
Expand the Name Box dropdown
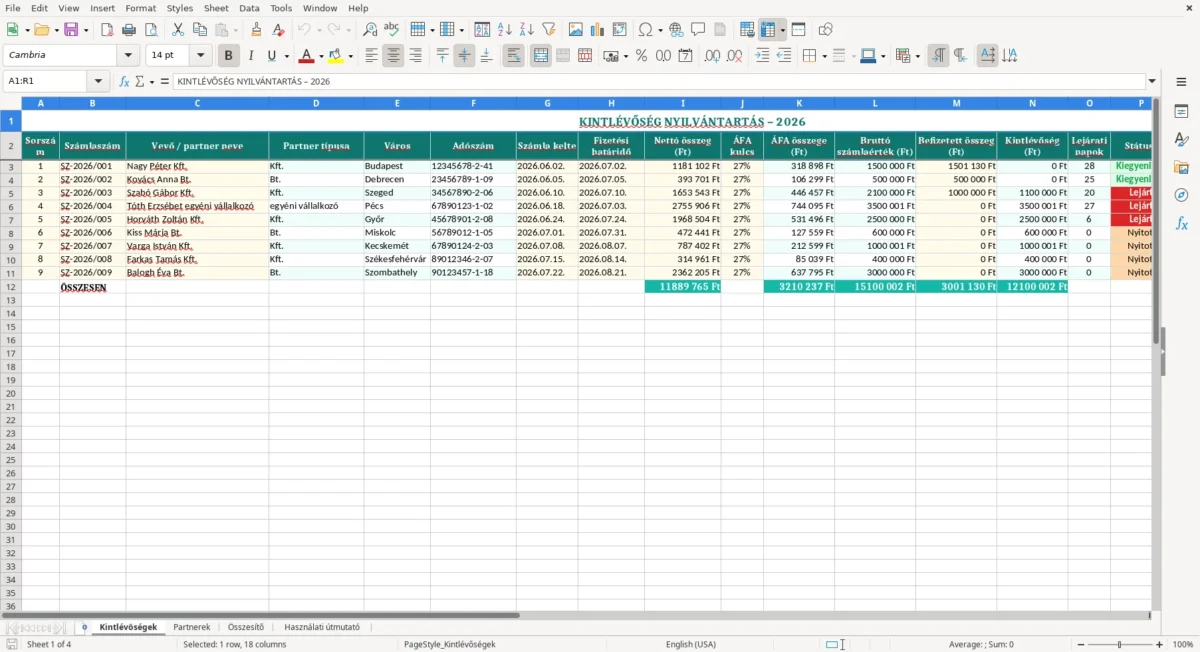[98, 81]
